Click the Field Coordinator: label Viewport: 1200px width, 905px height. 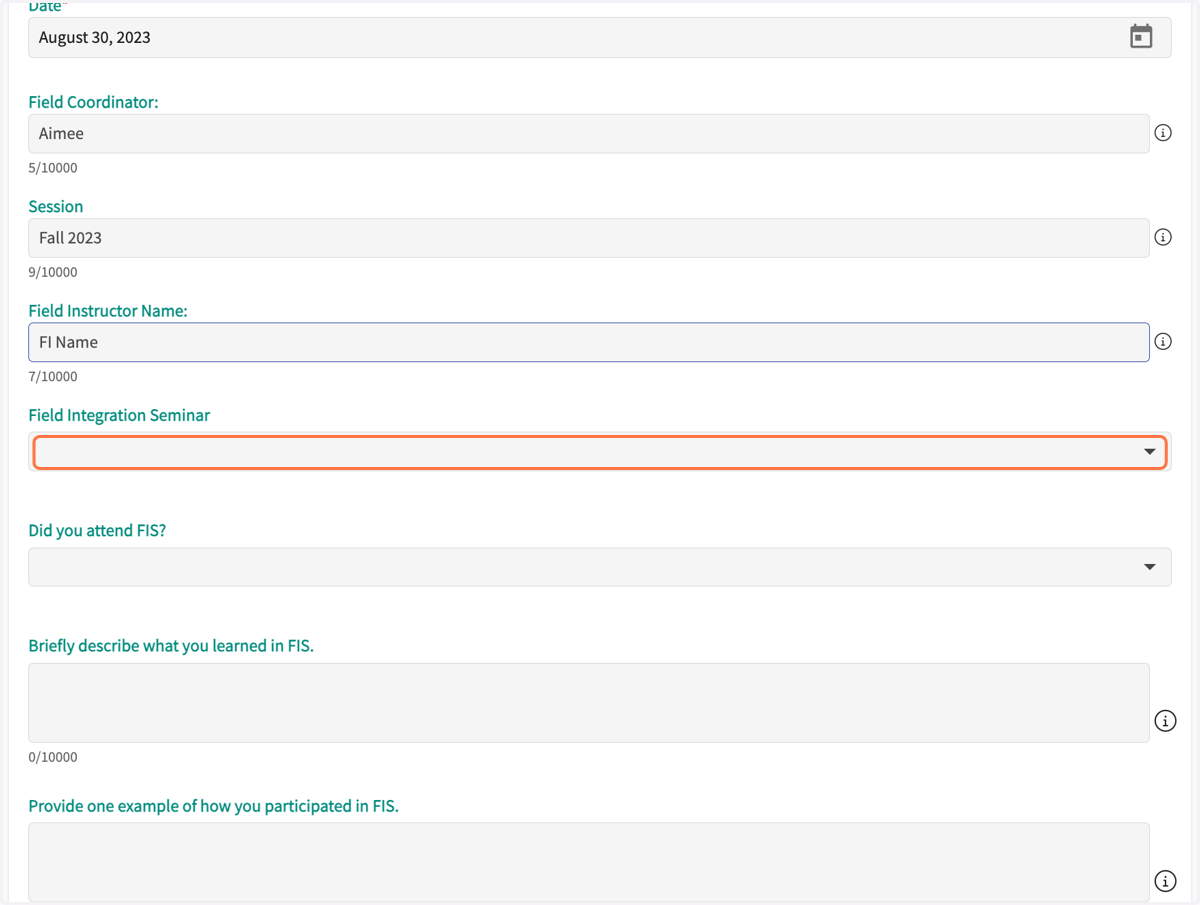(93, 102)
